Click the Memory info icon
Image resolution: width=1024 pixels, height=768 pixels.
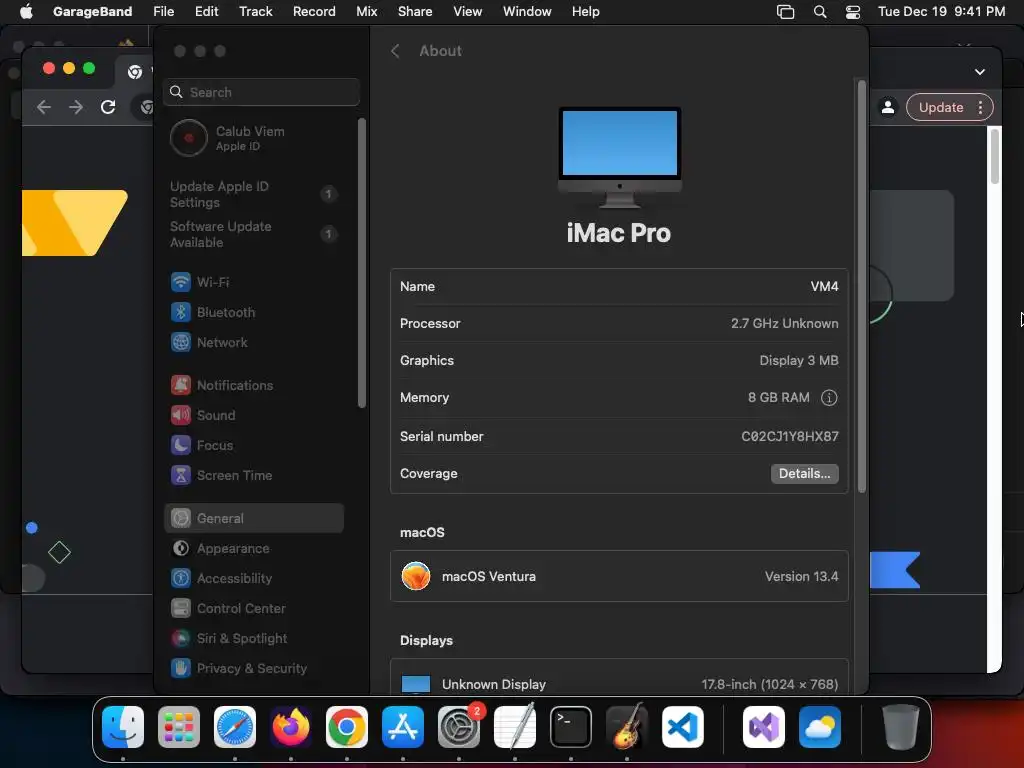829,398
